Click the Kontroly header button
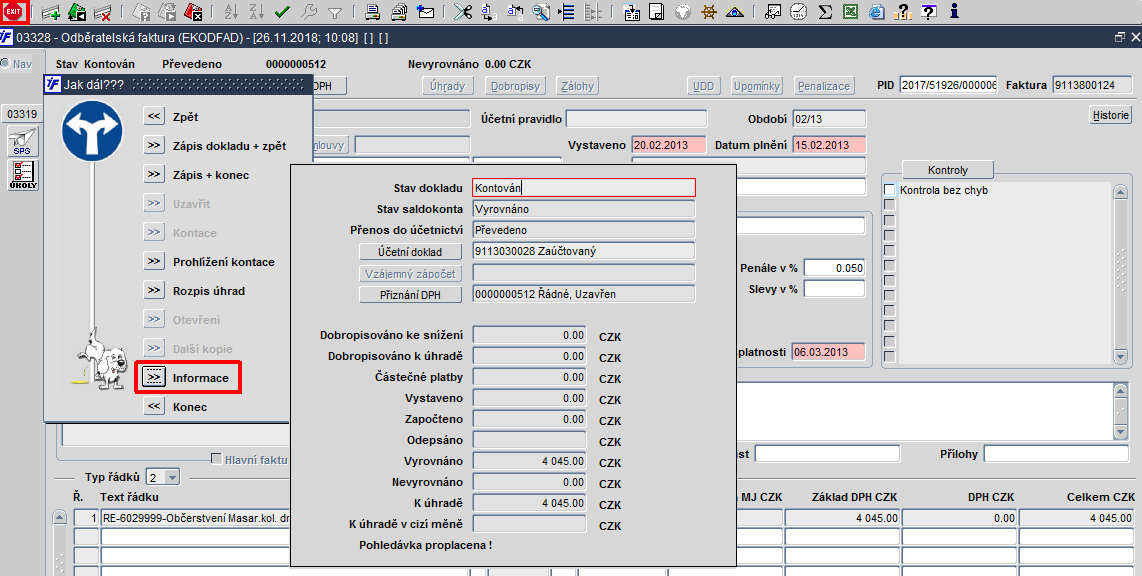This screenshot has height=576, width=1142. 948,170
